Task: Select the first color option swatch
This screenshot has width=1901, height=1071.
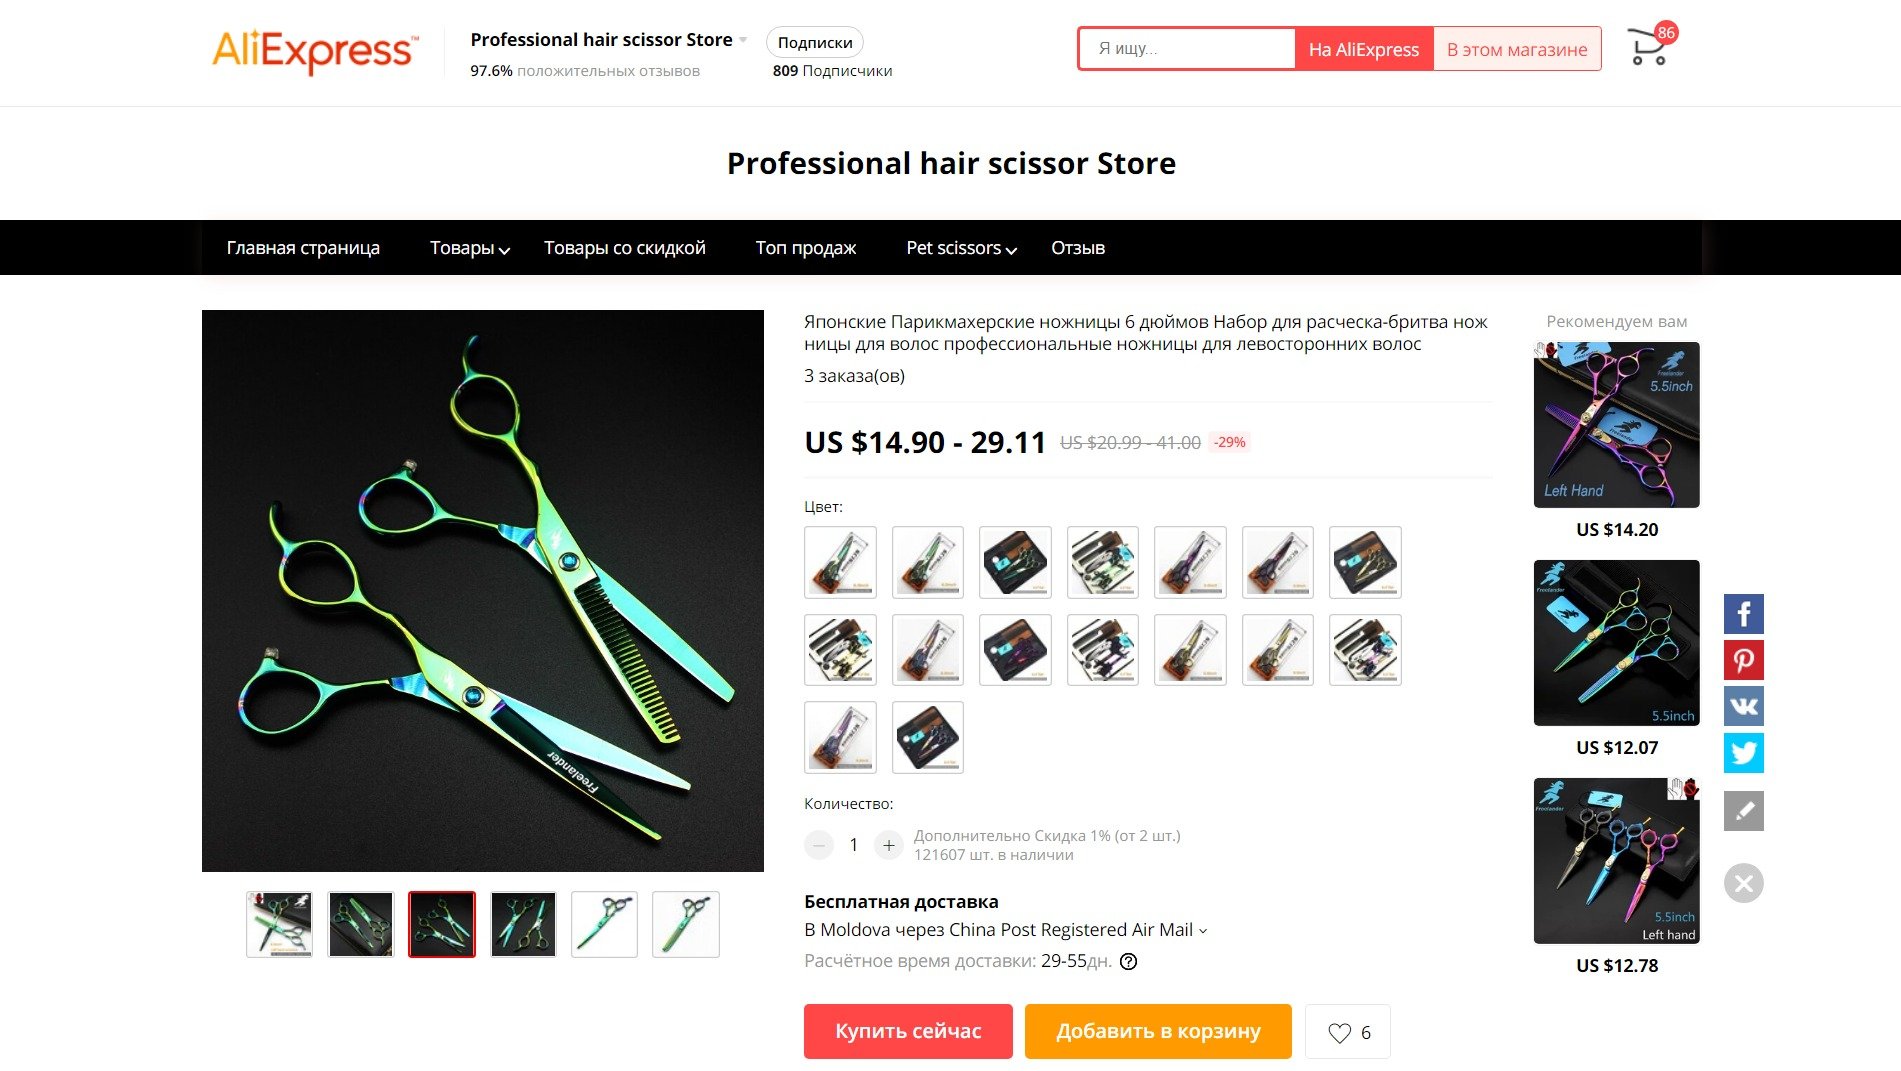Action: (x=840, y=562)
